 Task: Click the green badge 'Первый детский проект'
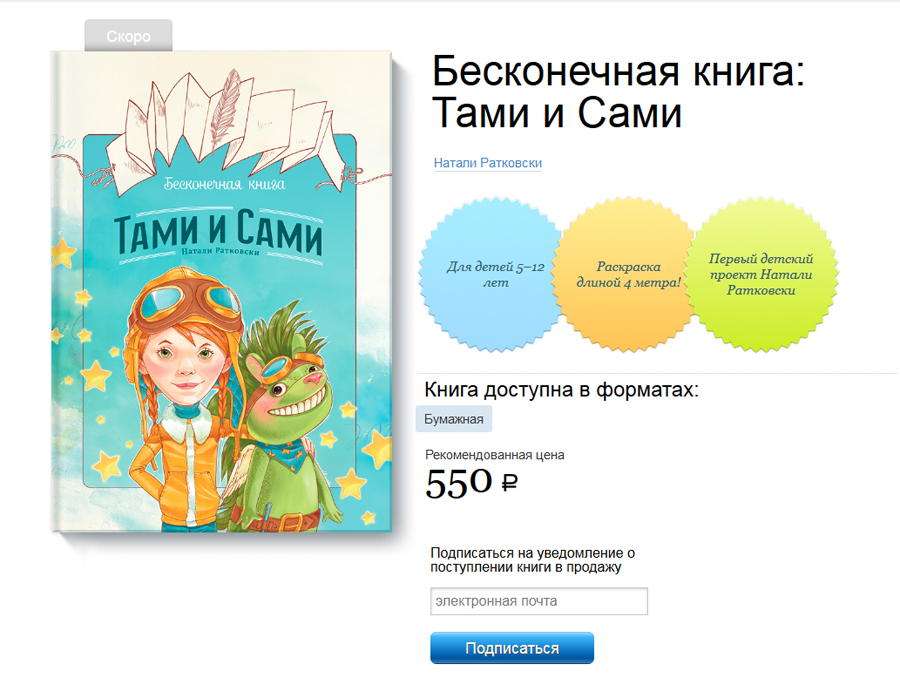coord(761,274)
